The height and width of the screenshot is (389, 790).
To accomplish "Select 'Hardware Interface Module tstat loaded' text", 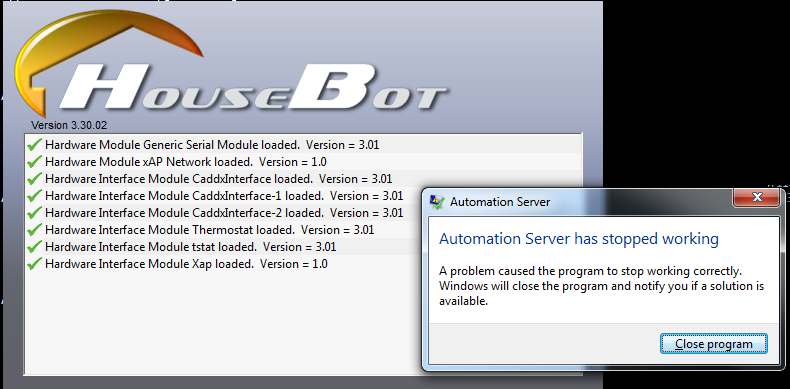I will pyautogui.click(x=150, y=247).
